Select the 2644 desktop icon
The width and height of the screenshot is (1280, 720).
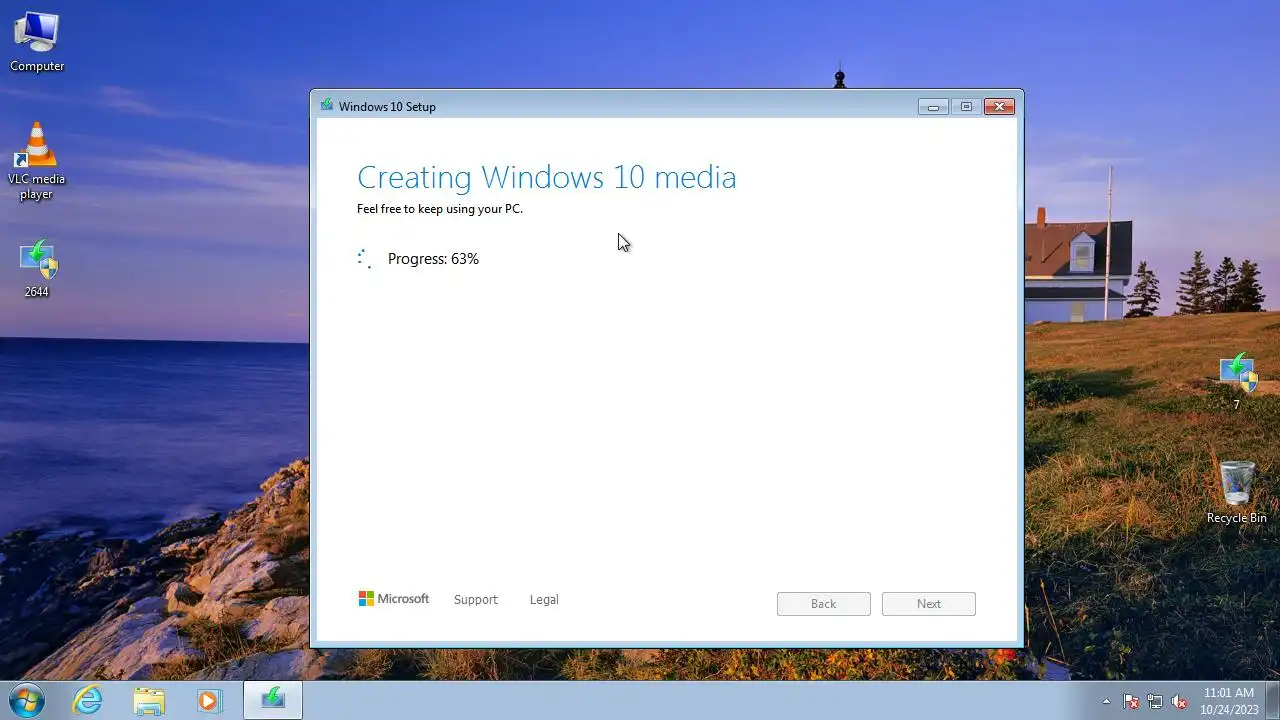click(37, 269)
